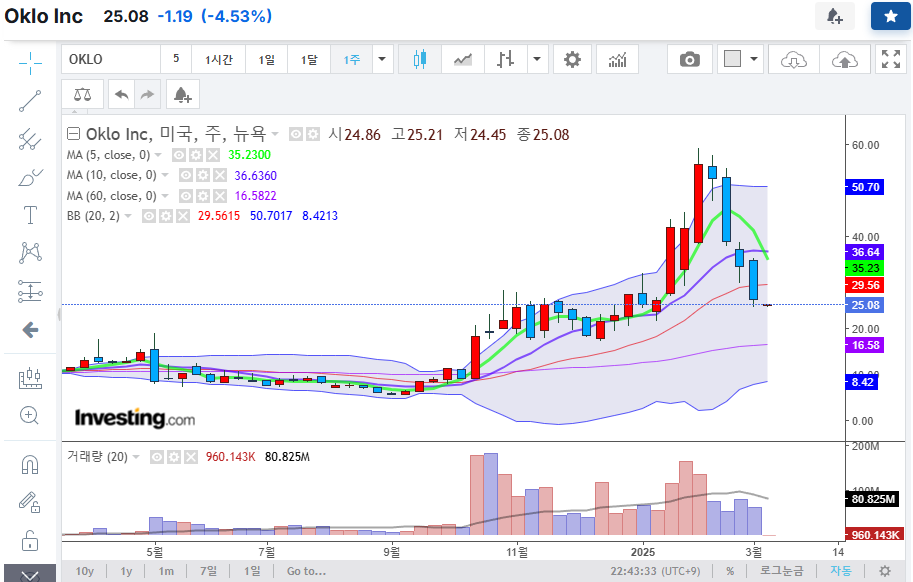Open 거래량 (20) dropdown arrow
This screenshot has width=913, height=582.
(136, 457)
